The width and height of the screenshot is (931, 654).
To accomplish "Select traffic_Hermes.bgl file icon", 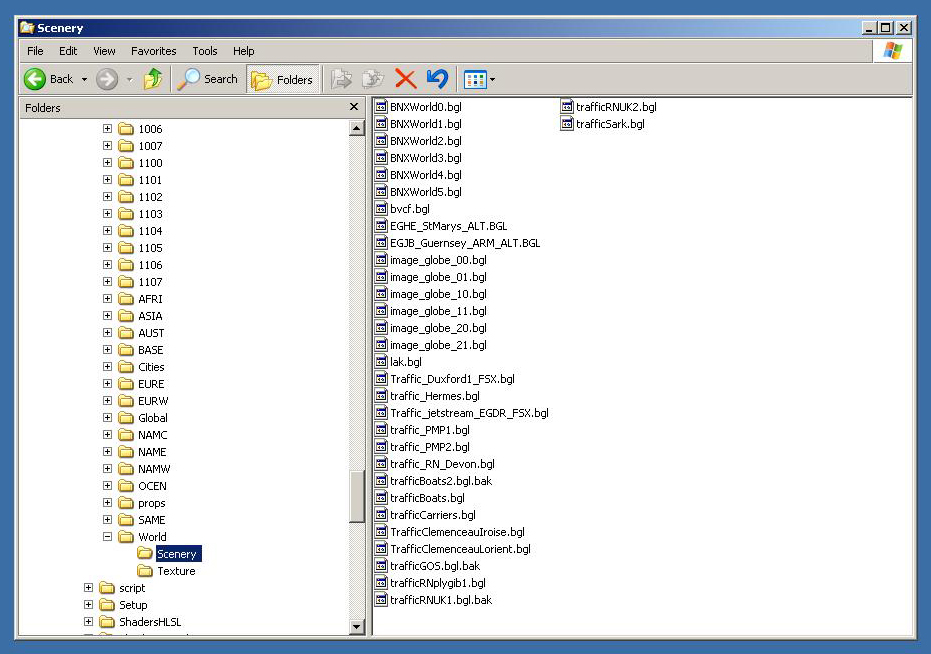I will (382, 396).
